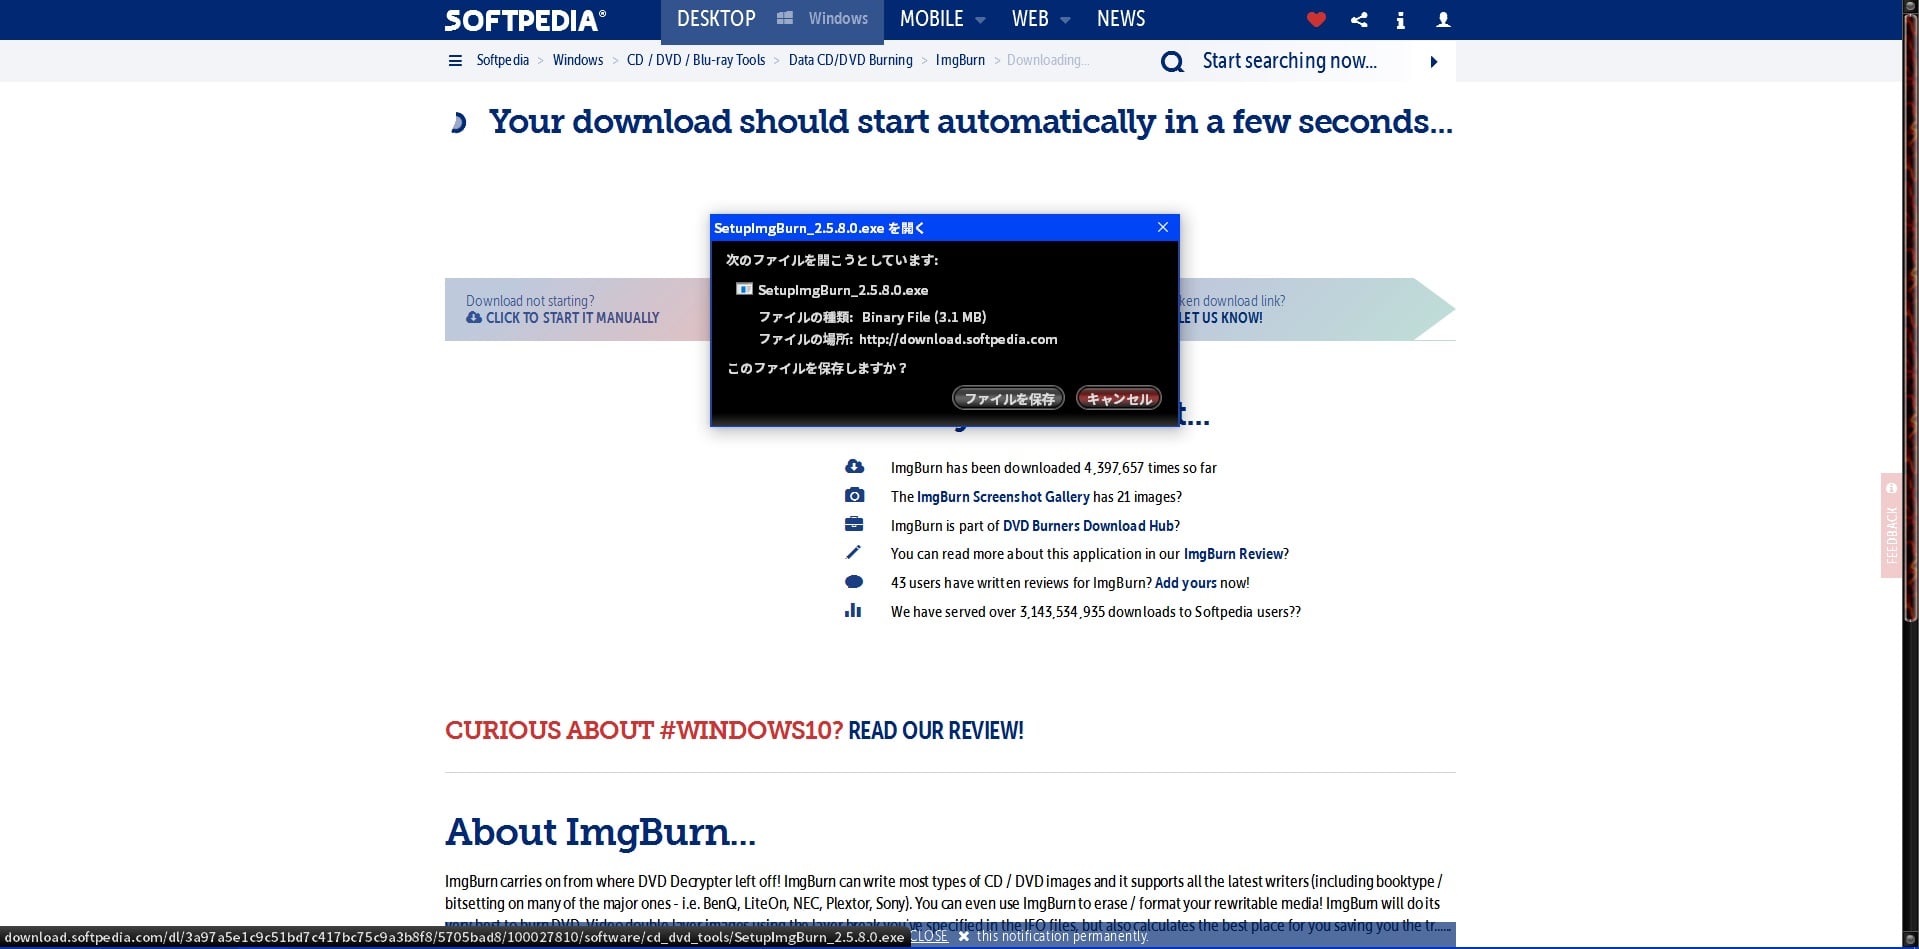Click the ファイルを保存 save file button
This screenshot has height=949, width=1919.
tap(1008, 398)
